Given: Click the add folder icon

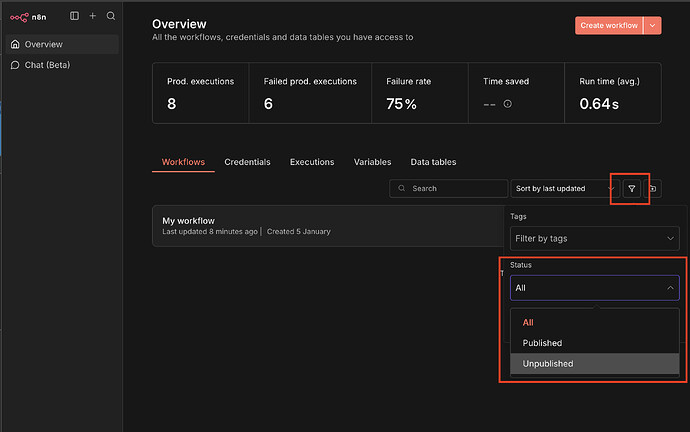Looking at the screenshot, I should tap(653, 188).
